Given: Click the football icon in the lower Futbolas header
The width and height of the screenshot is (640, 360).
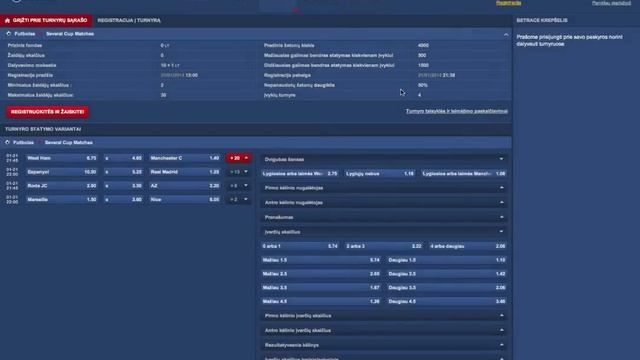Looking at the screenshot, I should pos(7,142).
